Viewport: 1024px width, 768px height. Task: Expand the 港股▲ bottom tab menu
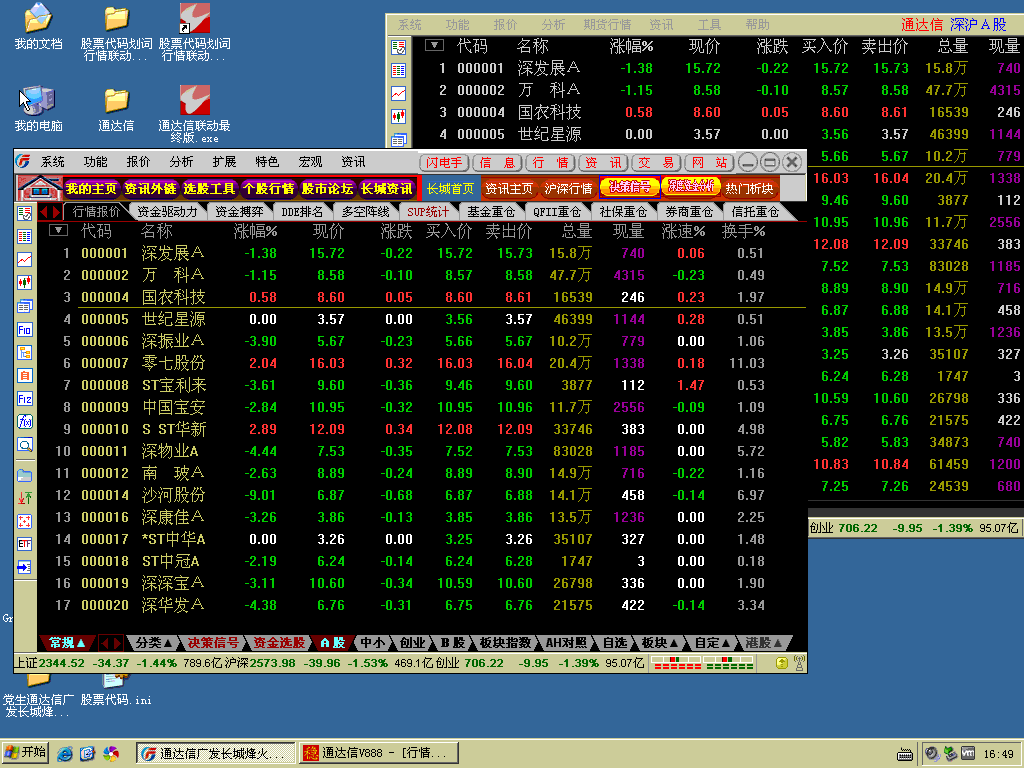tap(763, 643)
